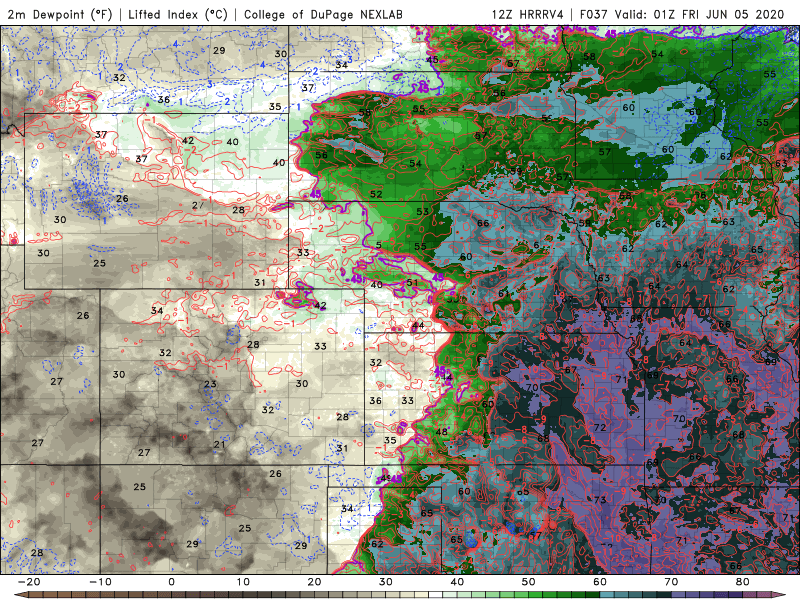The height and width of the screenshot is (600, 800).
Task: Click the 20 label on the color scale
Action: point(314,582)
